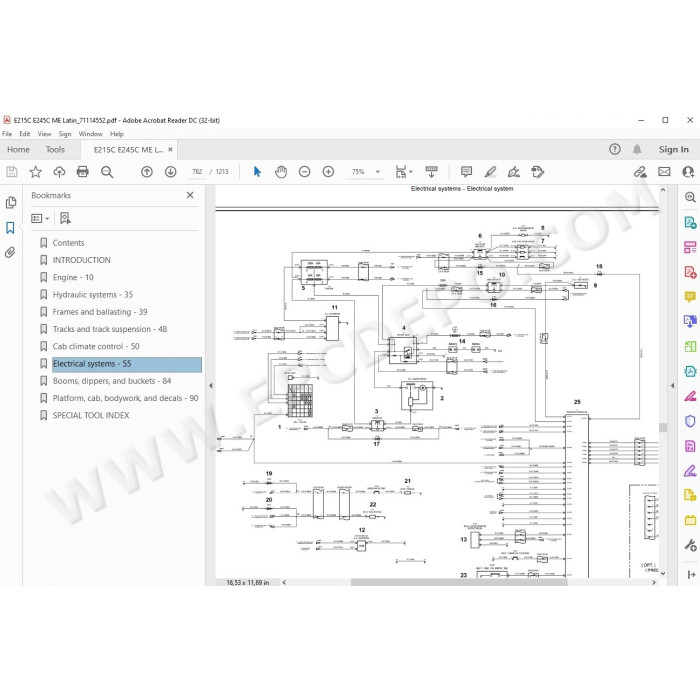Open the File menu
Viewport: 700px width, 700px height.
pyautogui.click(x=7, y=134)
